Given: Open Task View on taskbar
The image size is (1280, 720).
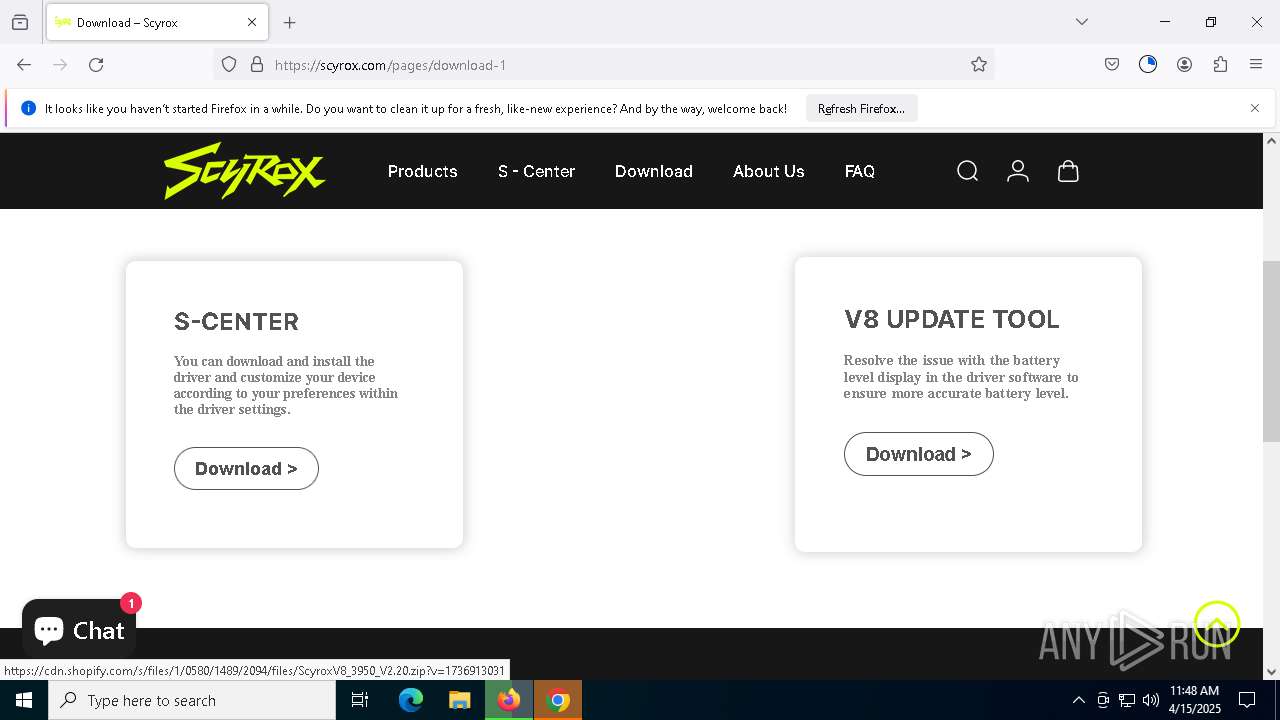Looking at the screenshot, I should 360,700.
